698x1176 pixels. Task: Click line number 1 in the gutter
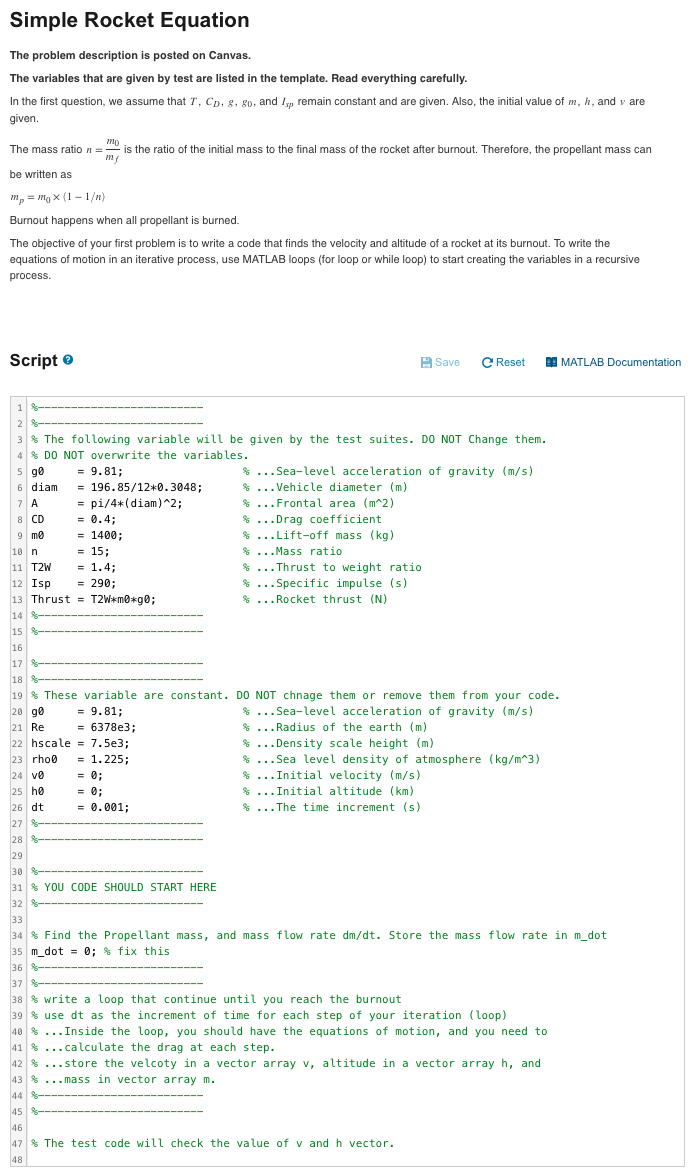(19, 407)
